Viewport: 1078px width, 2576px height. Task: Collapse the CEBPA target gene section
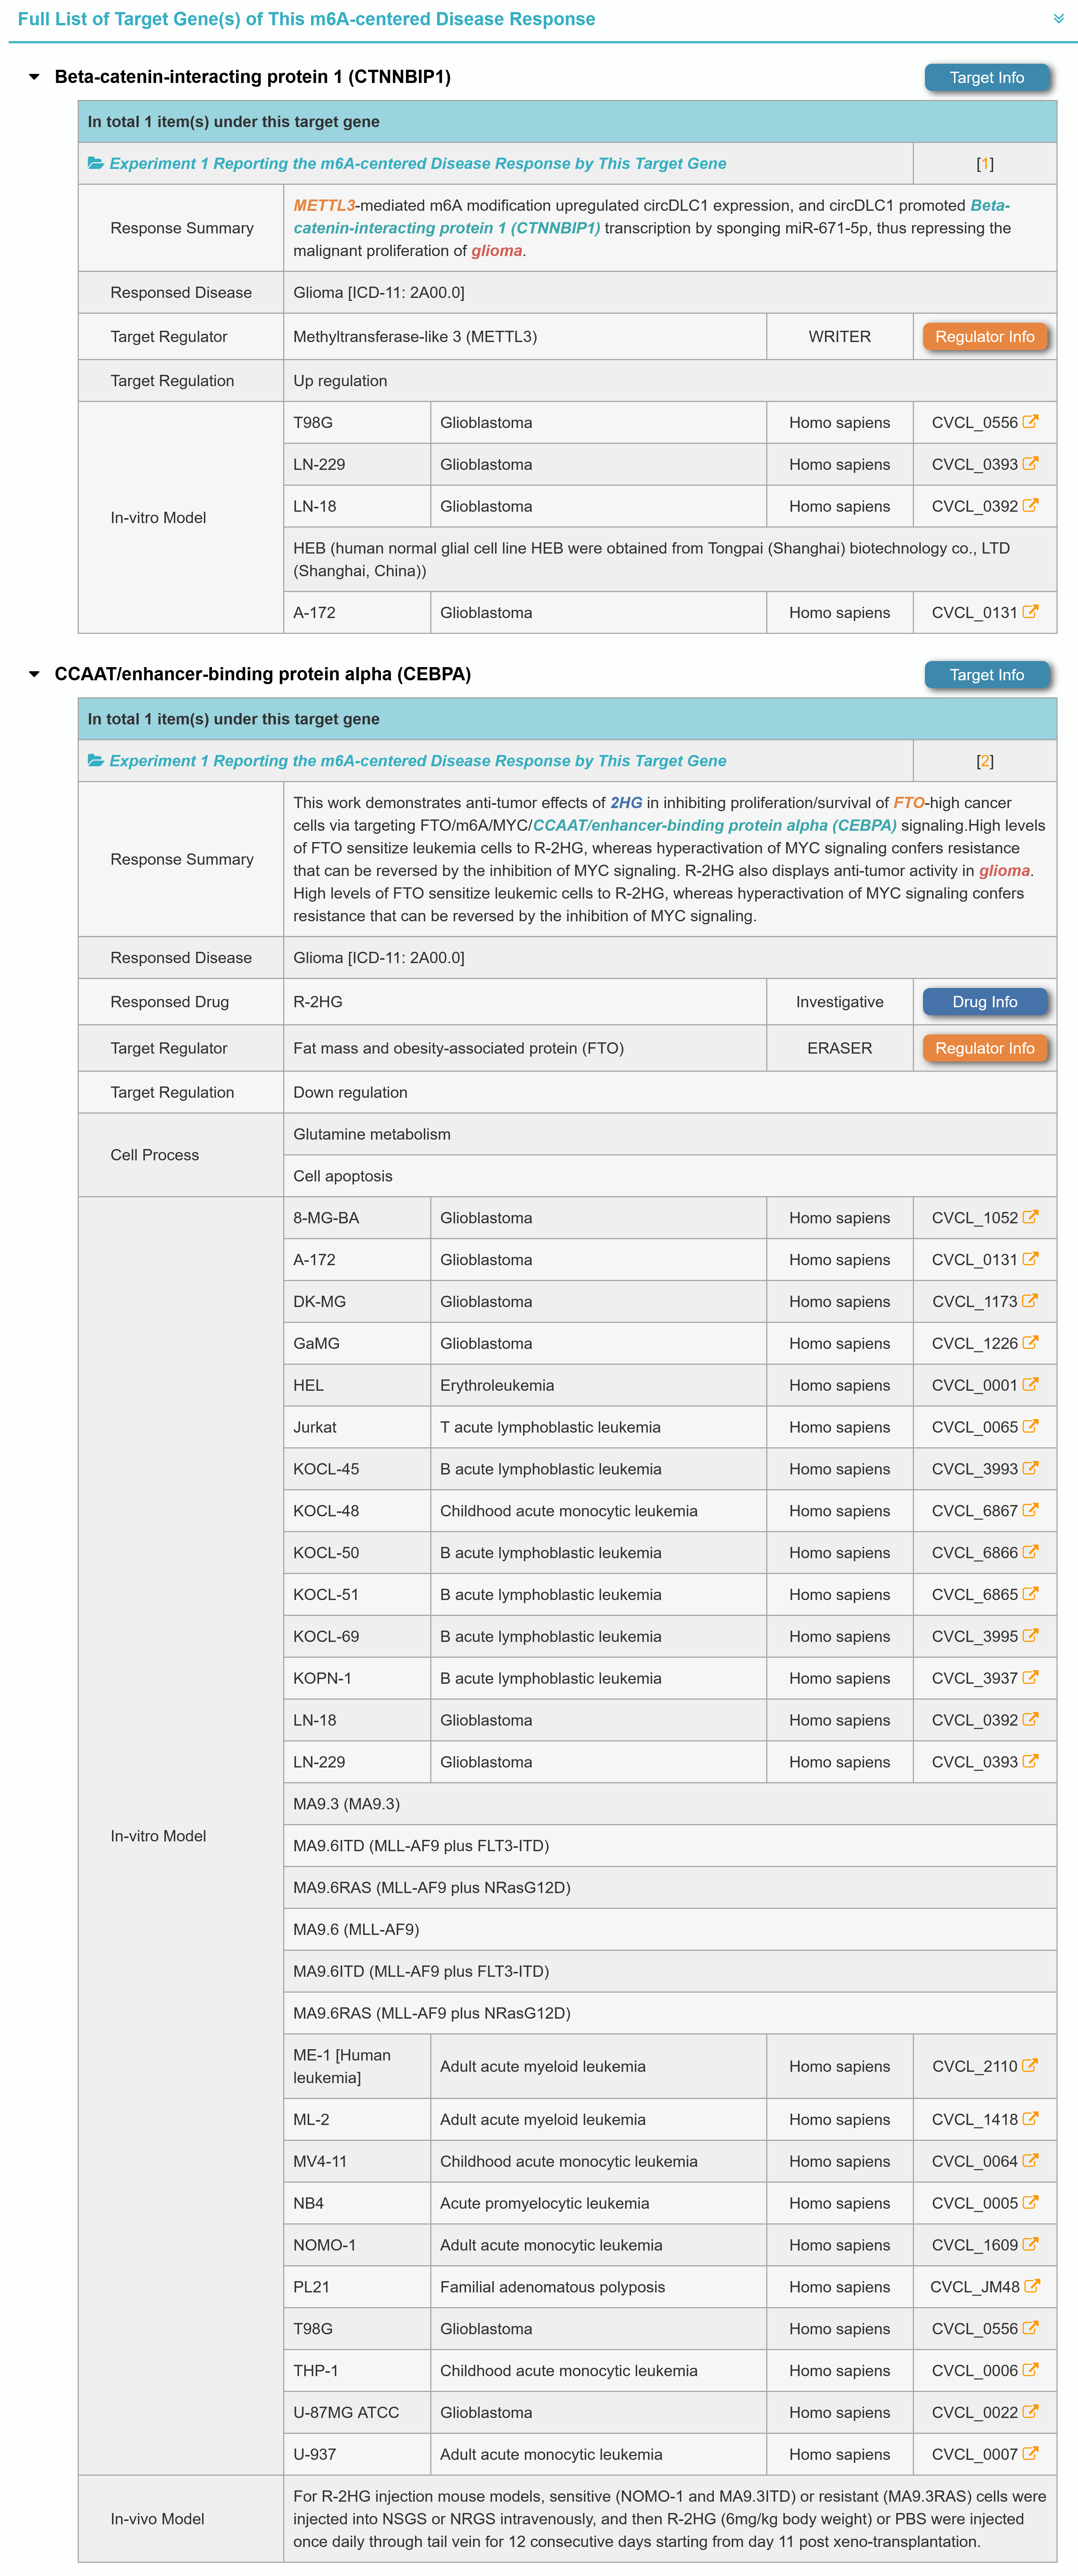click(34, 674)
